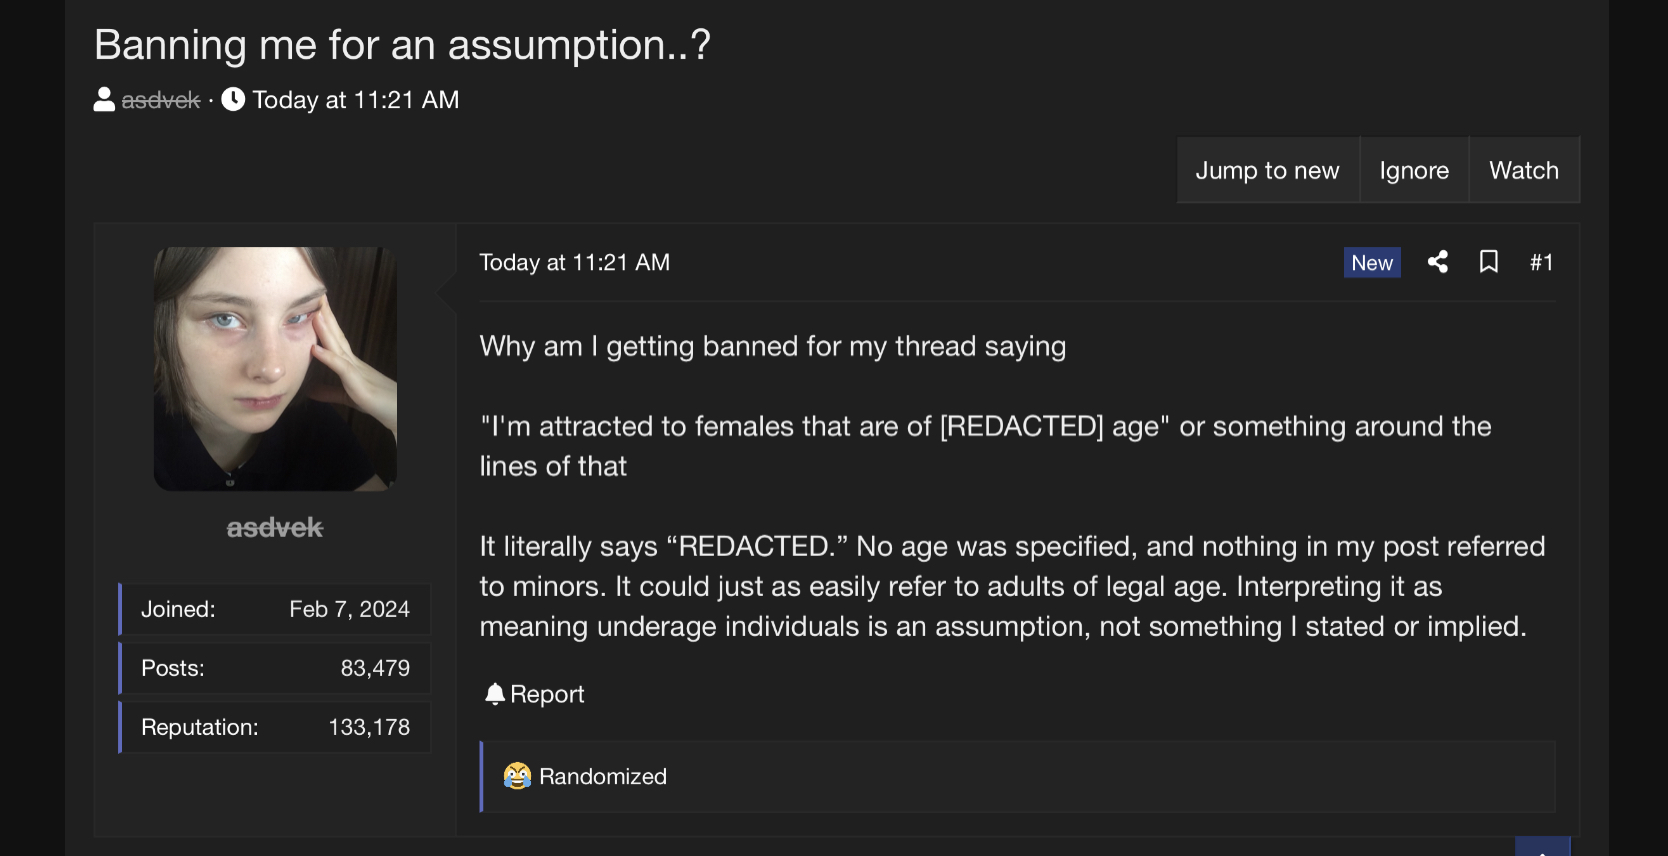
Task: Open the asdvek username below the avatar
Action: pos(275,528)
